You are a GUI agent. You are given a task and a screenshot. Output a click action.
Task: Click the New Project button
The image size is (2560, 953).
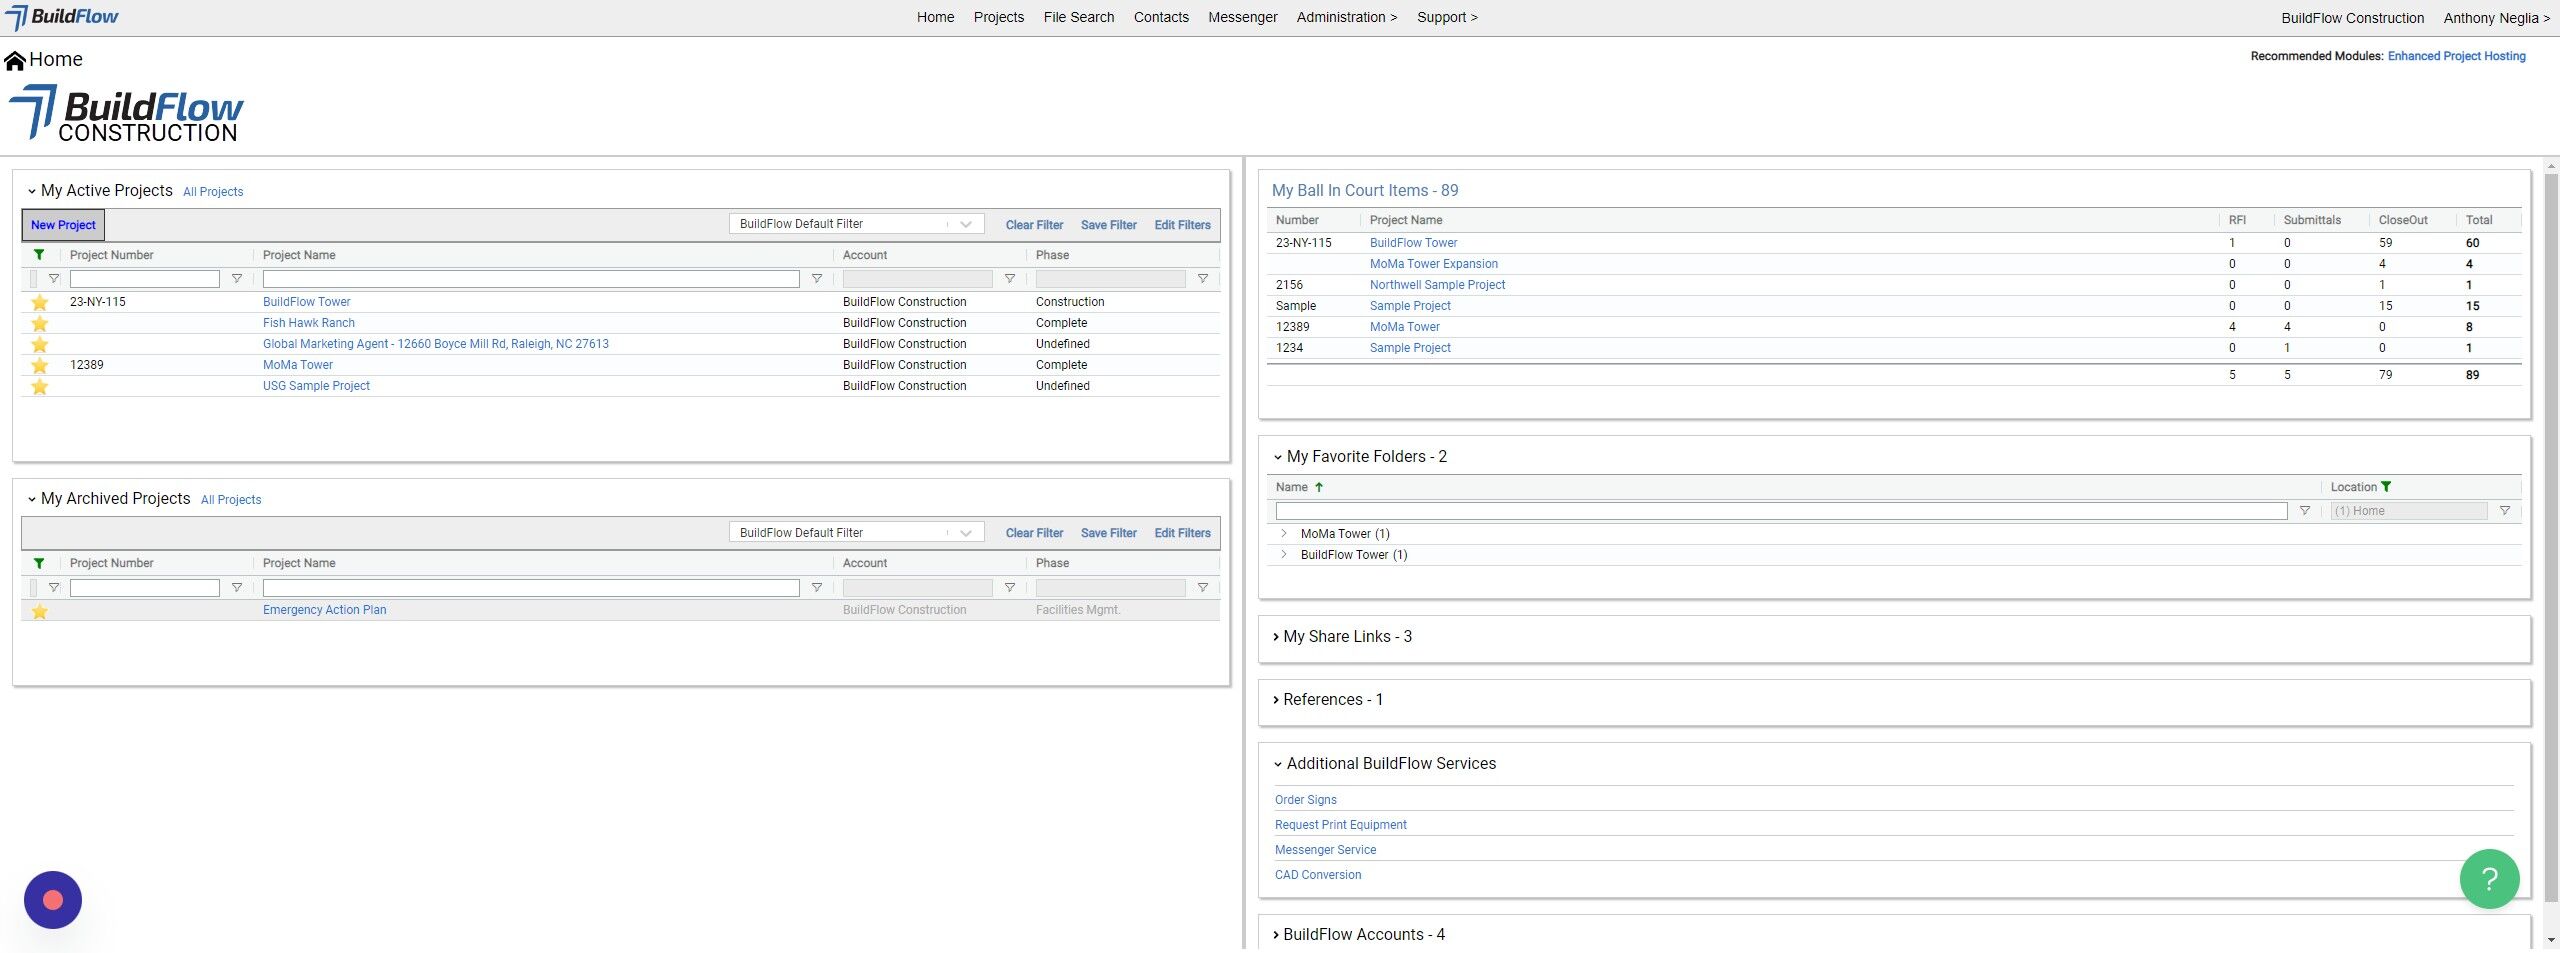63,225
